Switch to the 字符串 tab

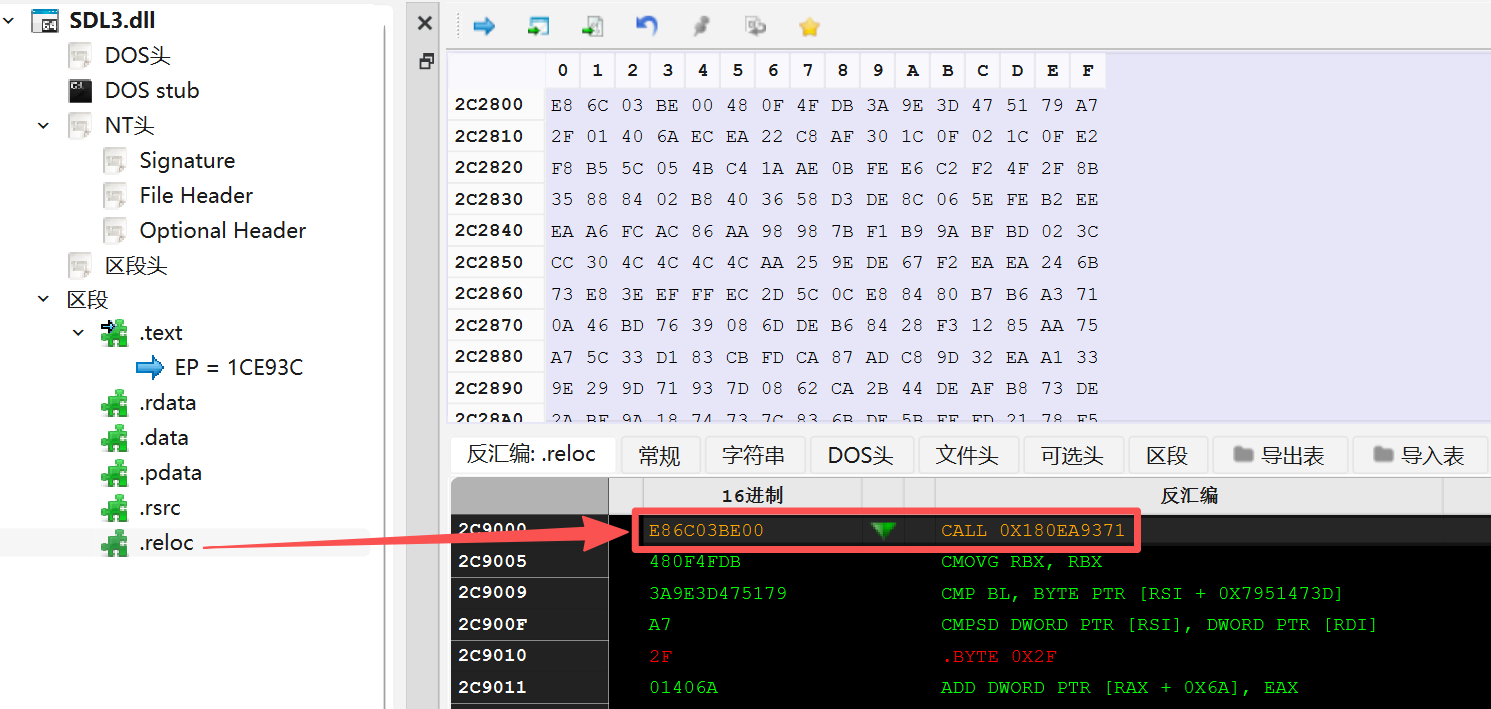pos(753,456)
